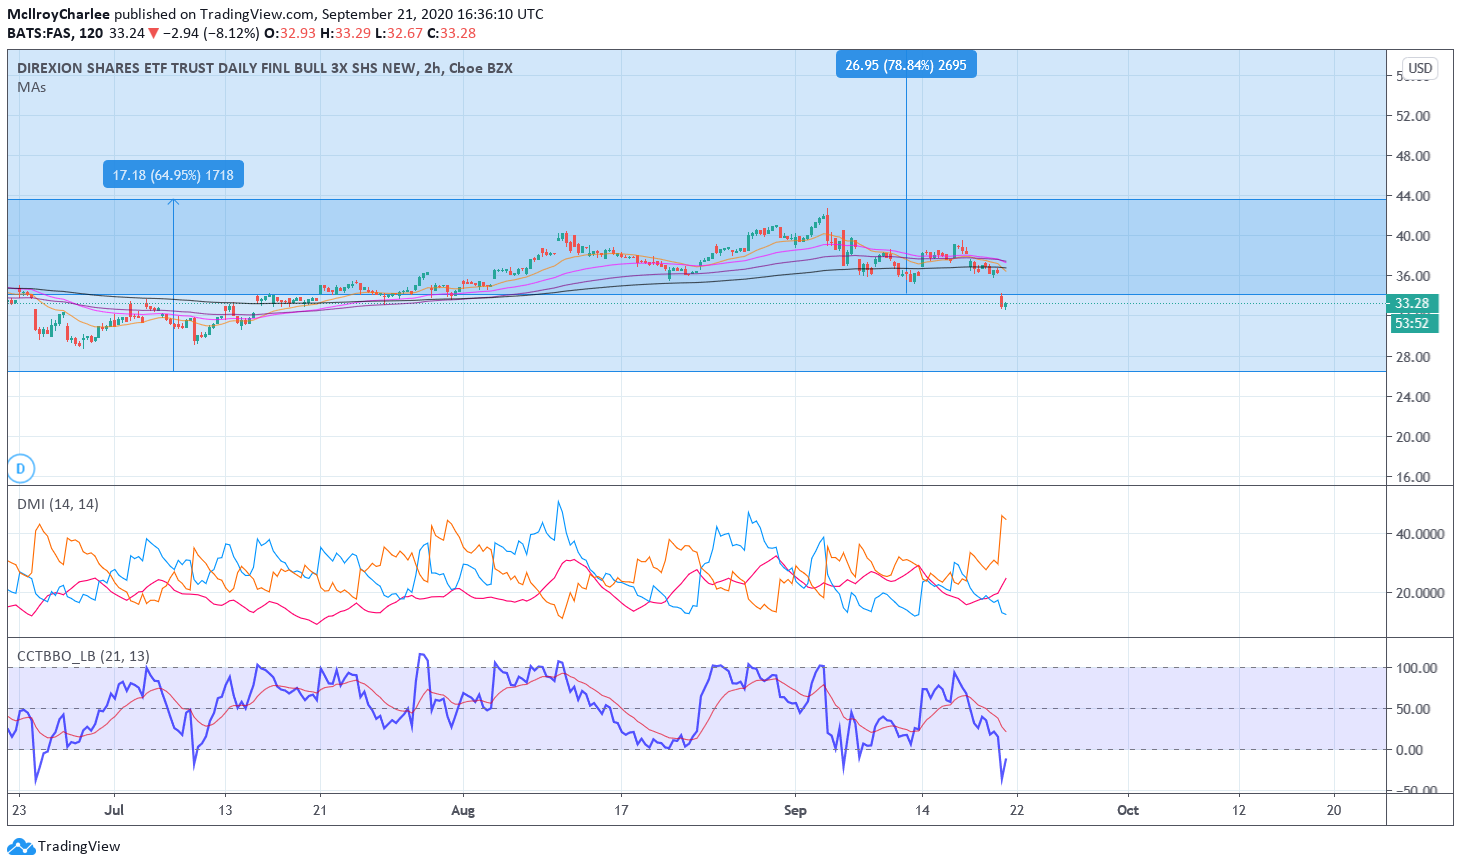Click the 28.00 price axis label
This screenshot has height=867, width=1461.
pos(1413,357)
